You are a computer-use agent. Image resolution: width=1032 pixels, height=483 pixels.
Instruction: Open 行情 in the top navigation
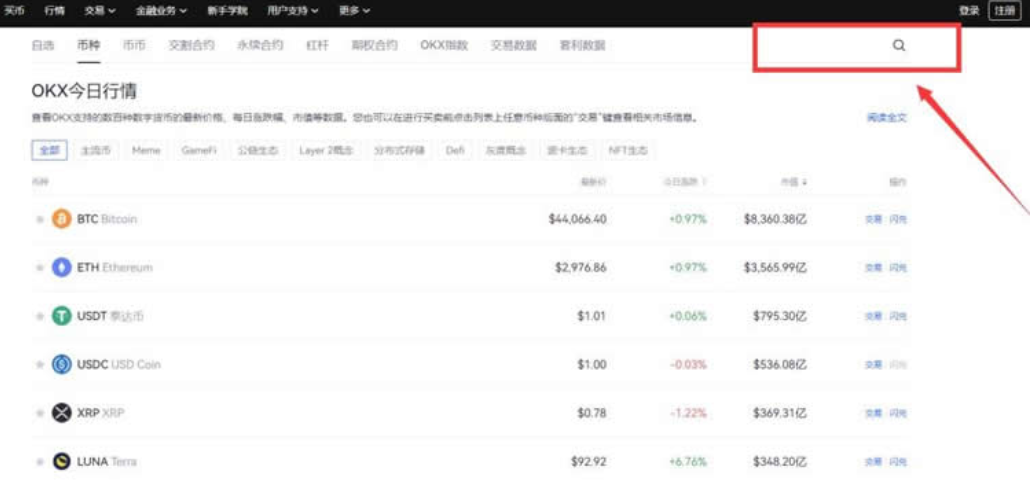pos(55,11)
